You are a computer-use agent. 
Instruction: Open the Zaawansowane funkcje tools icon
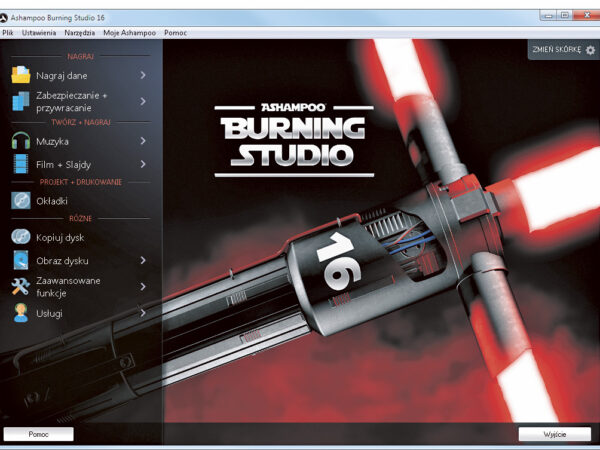coord(21,287)
